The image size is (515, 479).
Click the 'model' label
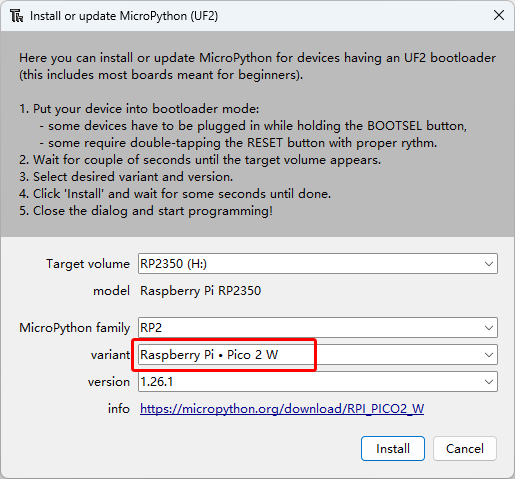pos(111,291)
